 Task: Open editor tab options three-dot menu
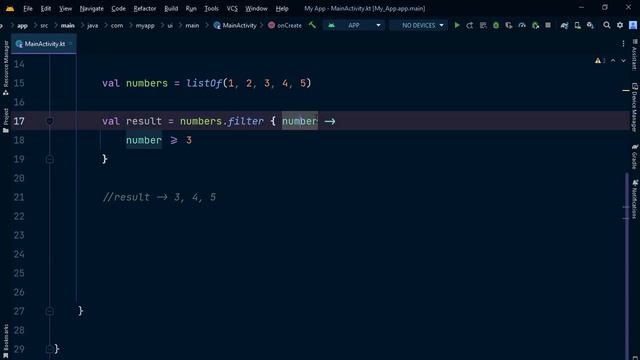point(623,44)
